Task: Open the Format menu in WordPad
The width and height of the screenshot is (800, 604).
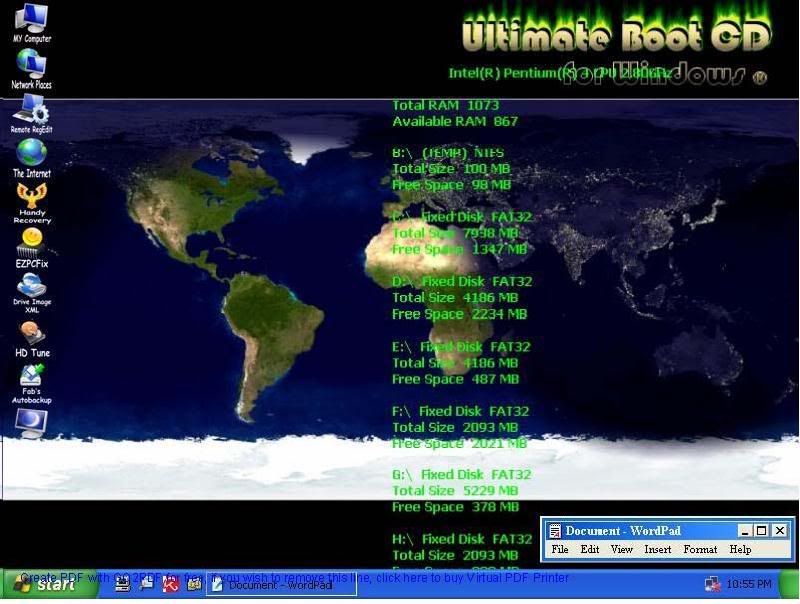Action: click(700, 549)
